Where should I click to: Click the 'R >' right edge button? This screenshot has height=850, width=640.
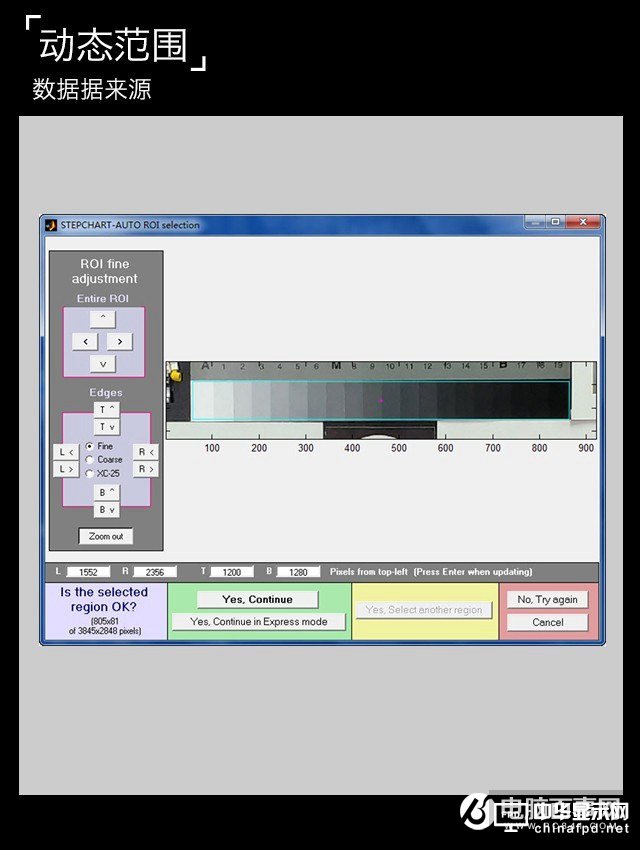pyautogui.click(x=146, y=469)
